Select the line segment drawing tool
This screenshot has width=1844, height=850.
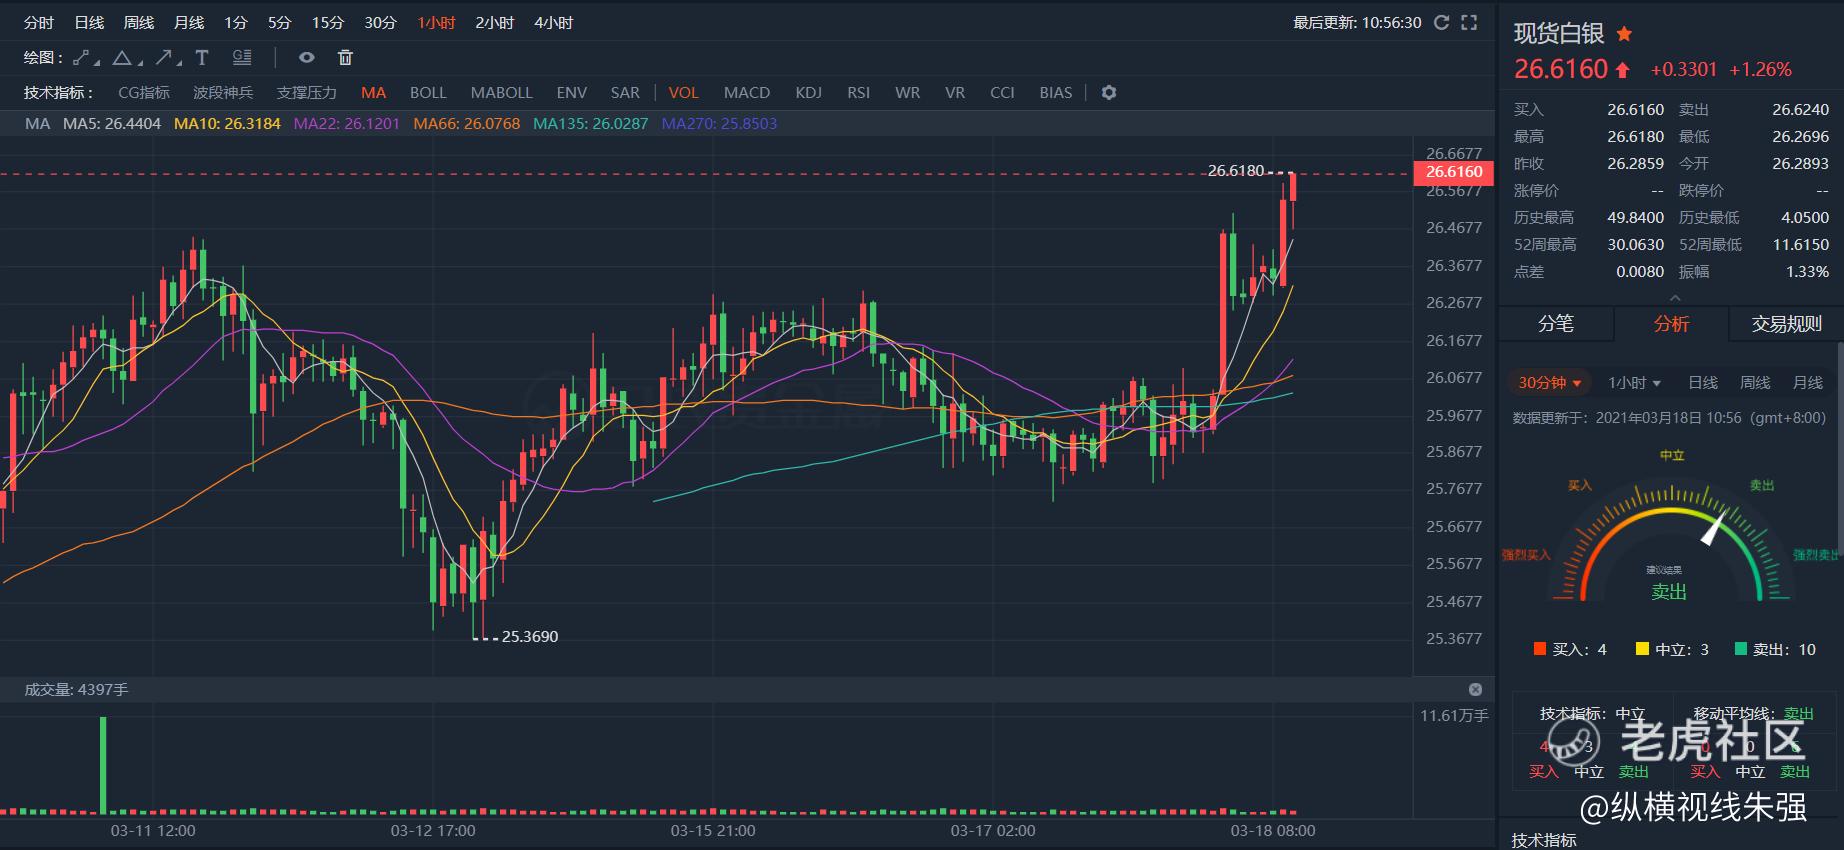coord(87,58)
